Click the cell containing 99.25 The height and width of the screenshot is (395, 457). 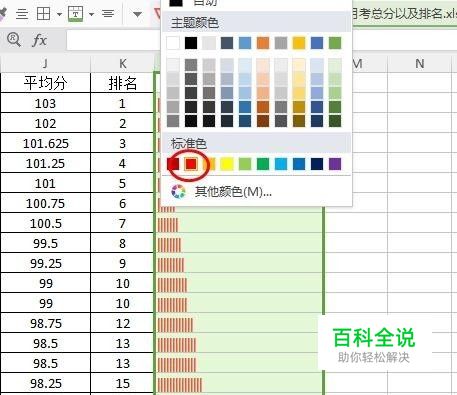tap(45, 263)
